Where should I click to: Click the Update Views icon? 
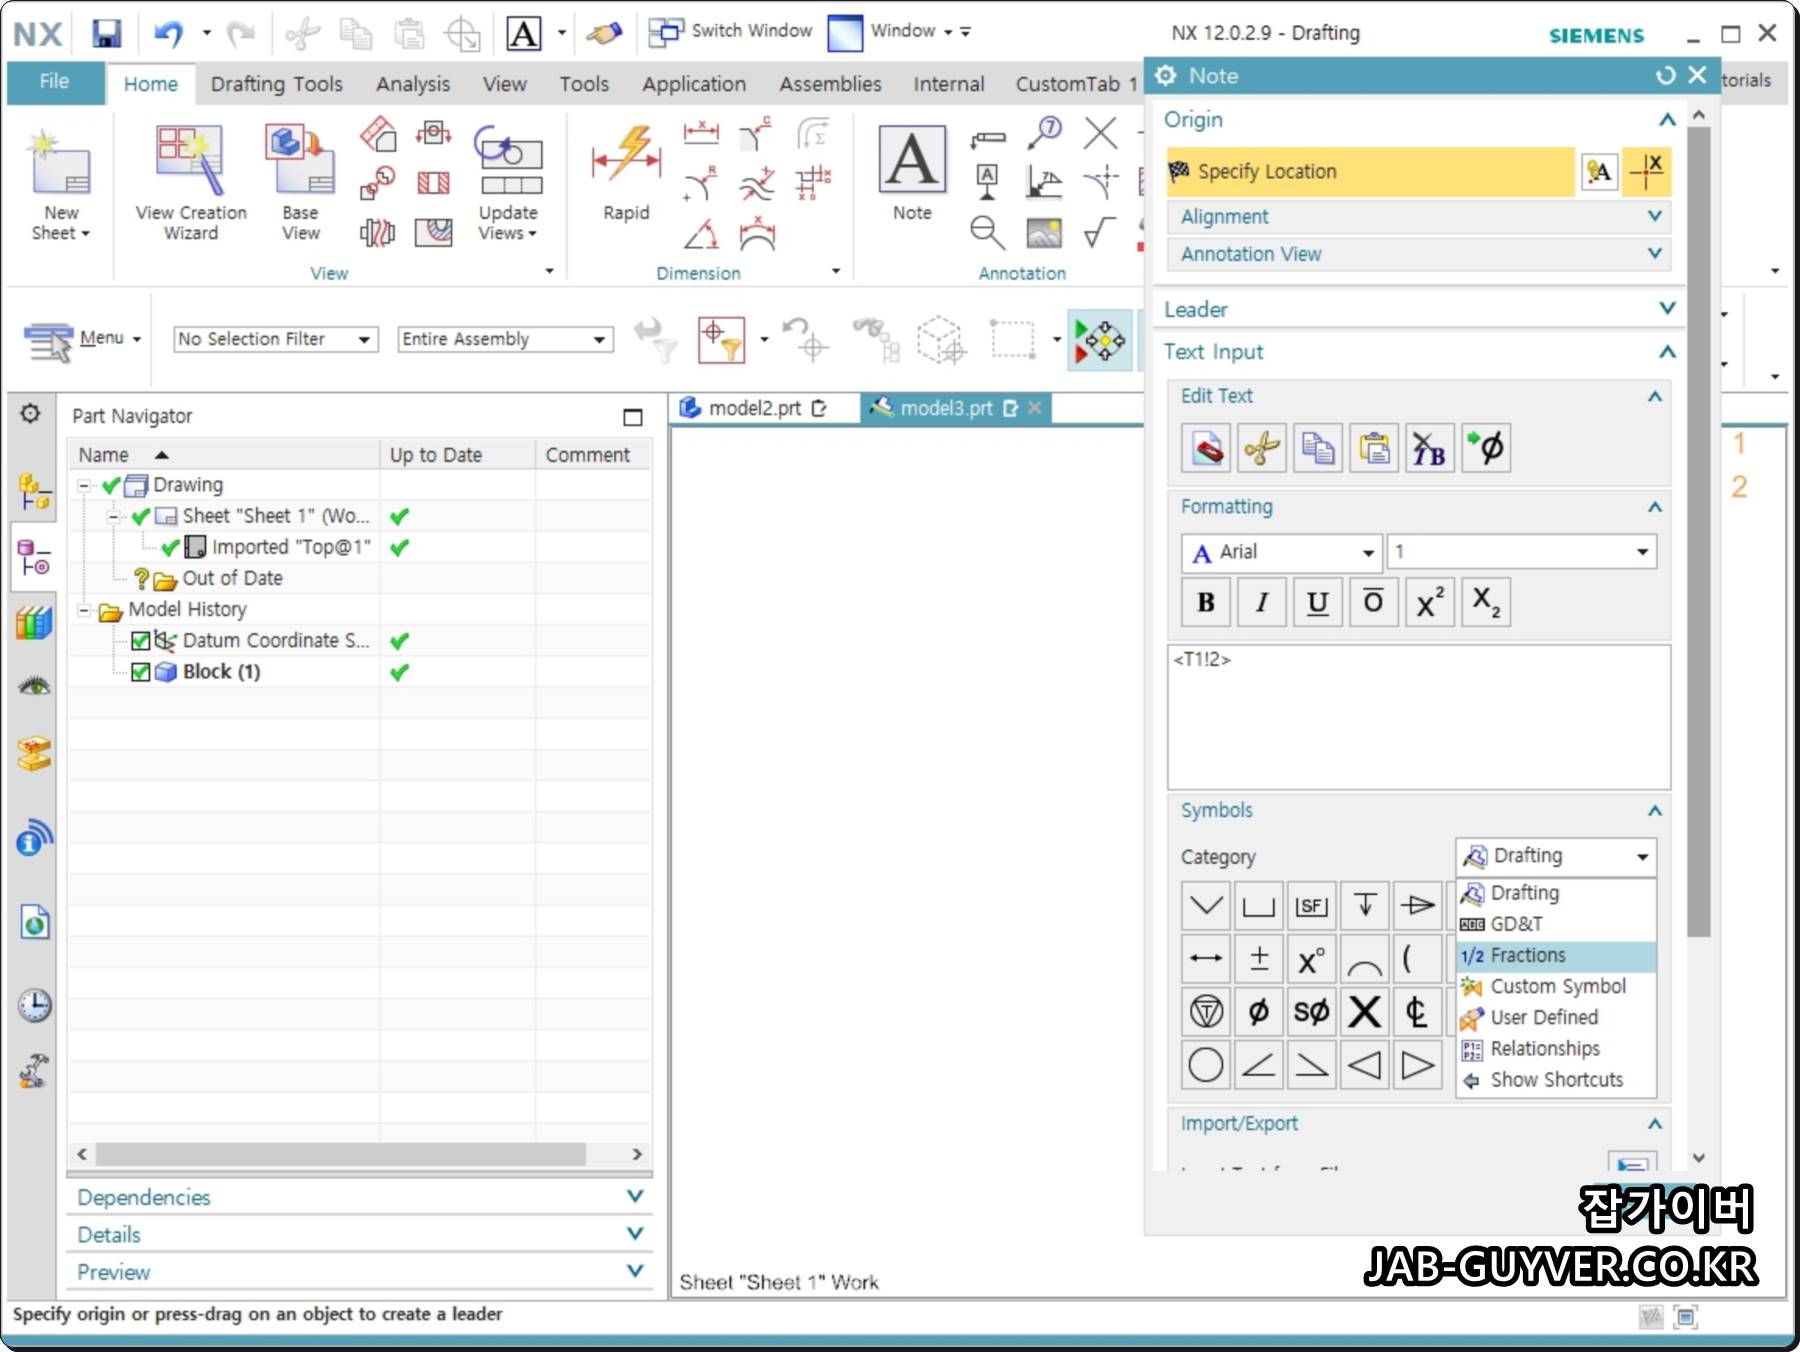point(508,160)
